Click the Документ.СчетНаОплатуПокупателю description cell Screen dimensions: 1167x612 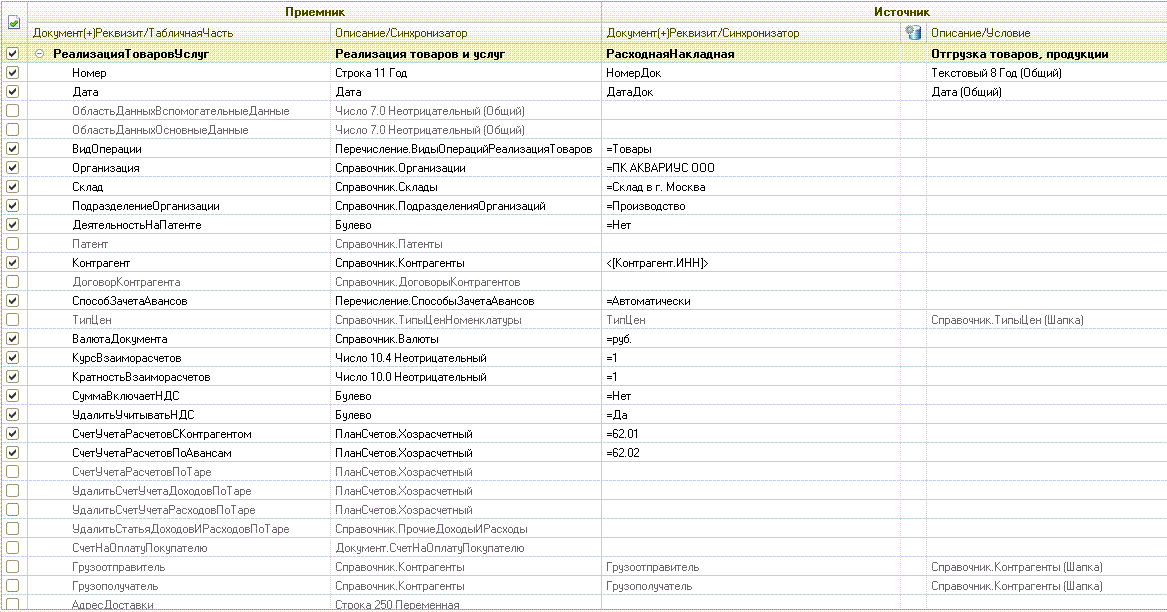coord(466,547)
